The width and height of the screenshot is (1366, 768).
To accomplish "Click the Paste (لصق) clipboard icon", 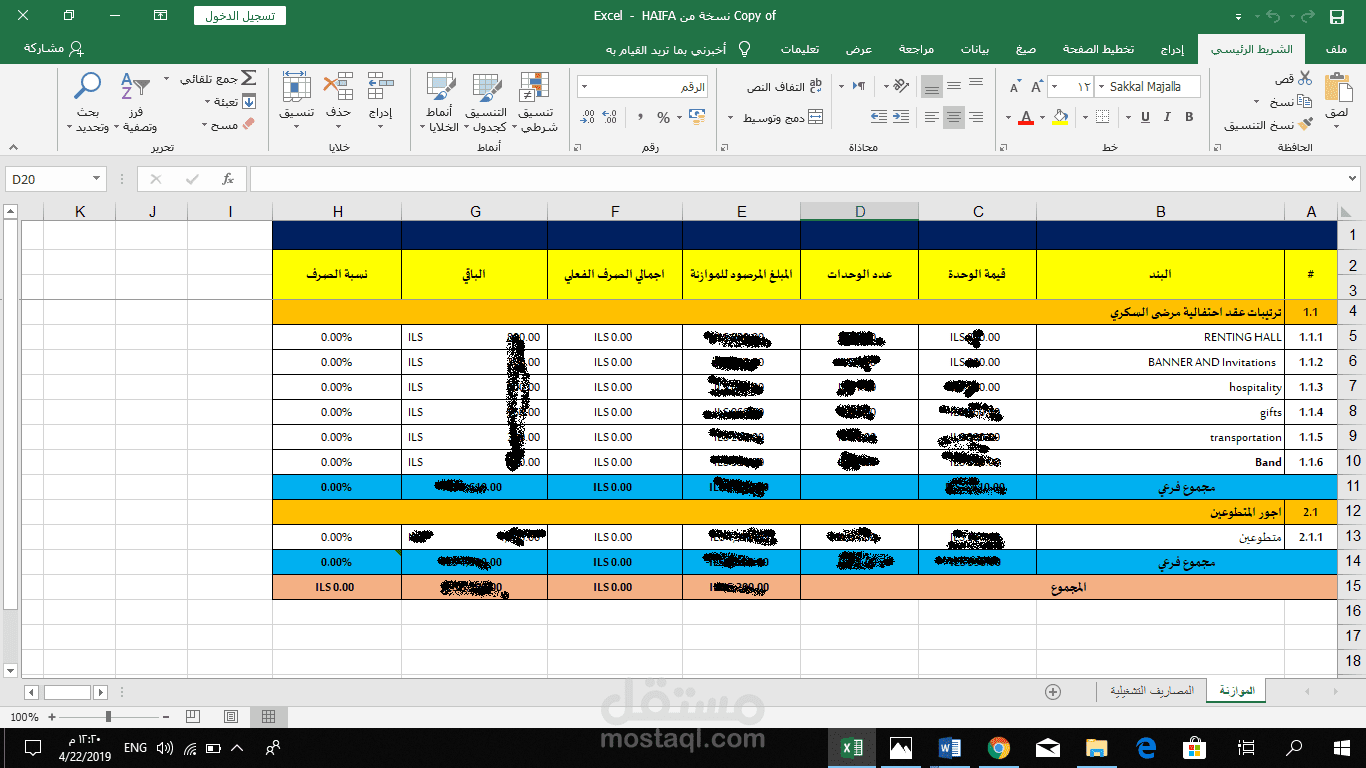I will click(1336, 87).
